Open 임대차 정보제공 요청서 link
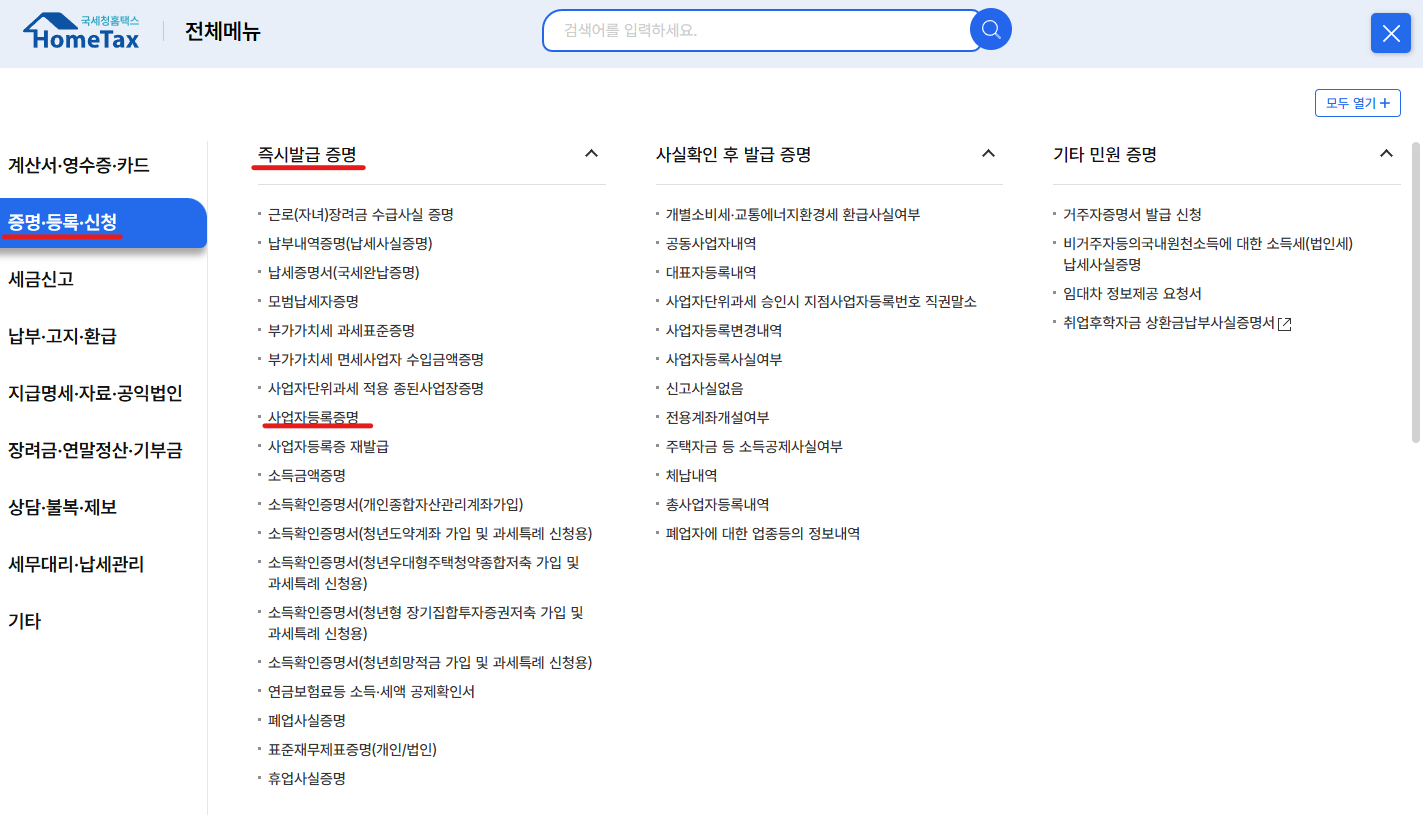The height and width of the screenshot is (815, 1423). click(1132, 294)
